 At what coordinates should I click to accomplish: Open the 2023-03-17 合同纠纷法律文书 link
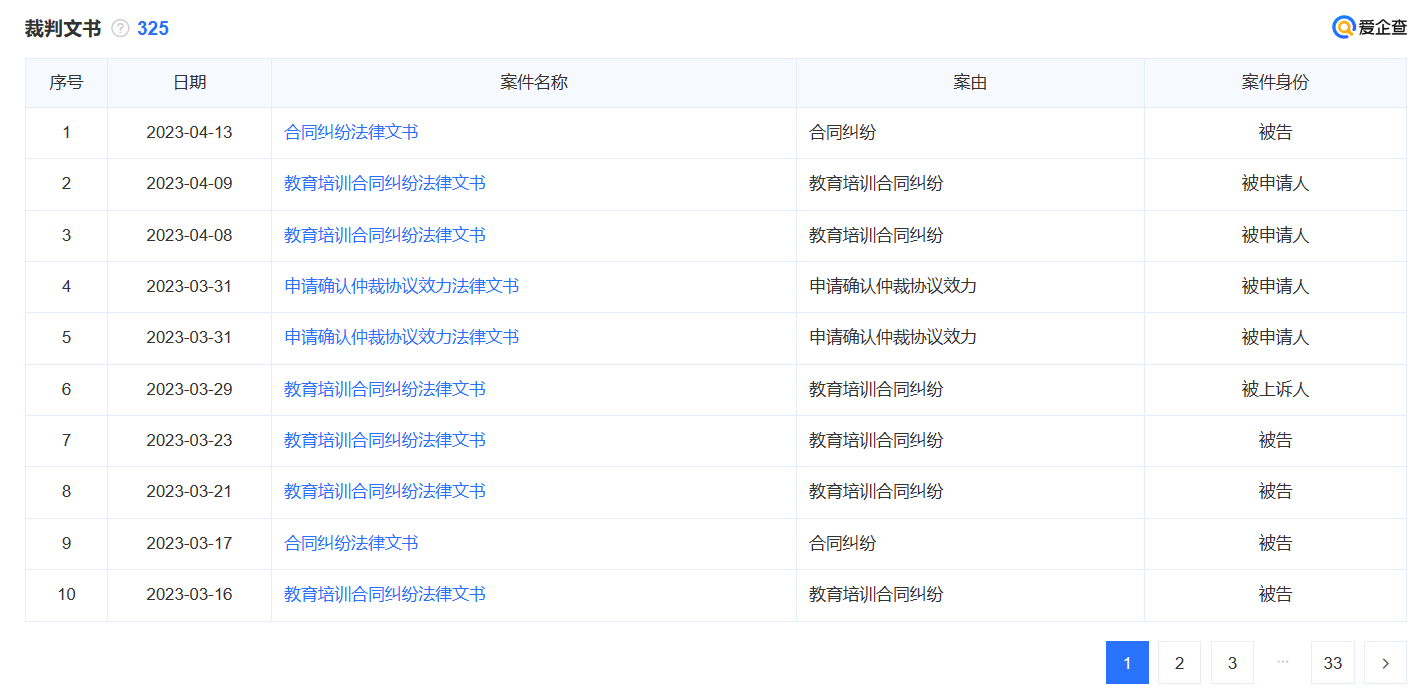click(x=351, y=543)
